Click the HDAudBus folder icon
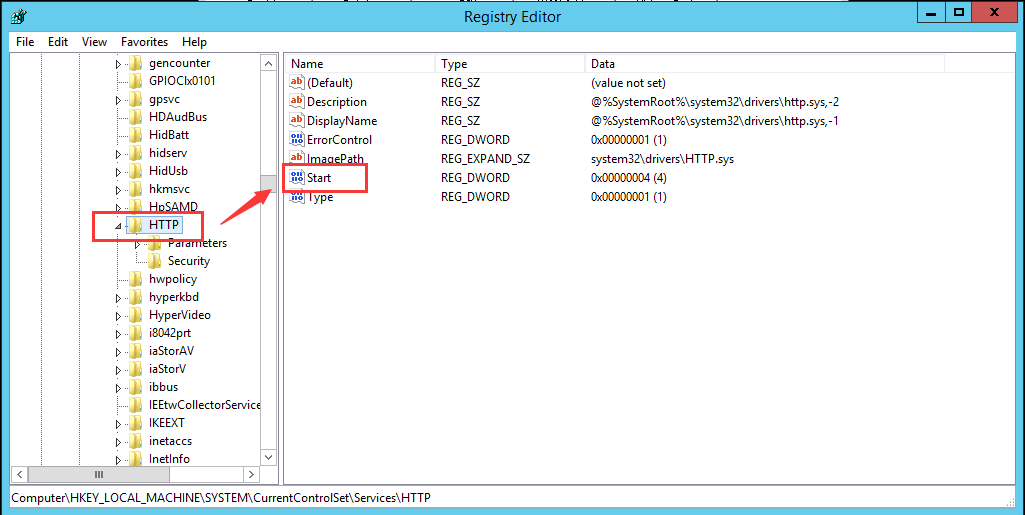1025x515 pixels. (135, 117)
